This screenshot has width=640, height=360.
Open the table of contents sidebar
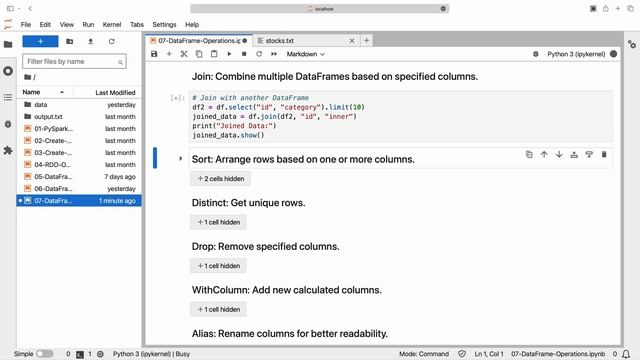8,97
